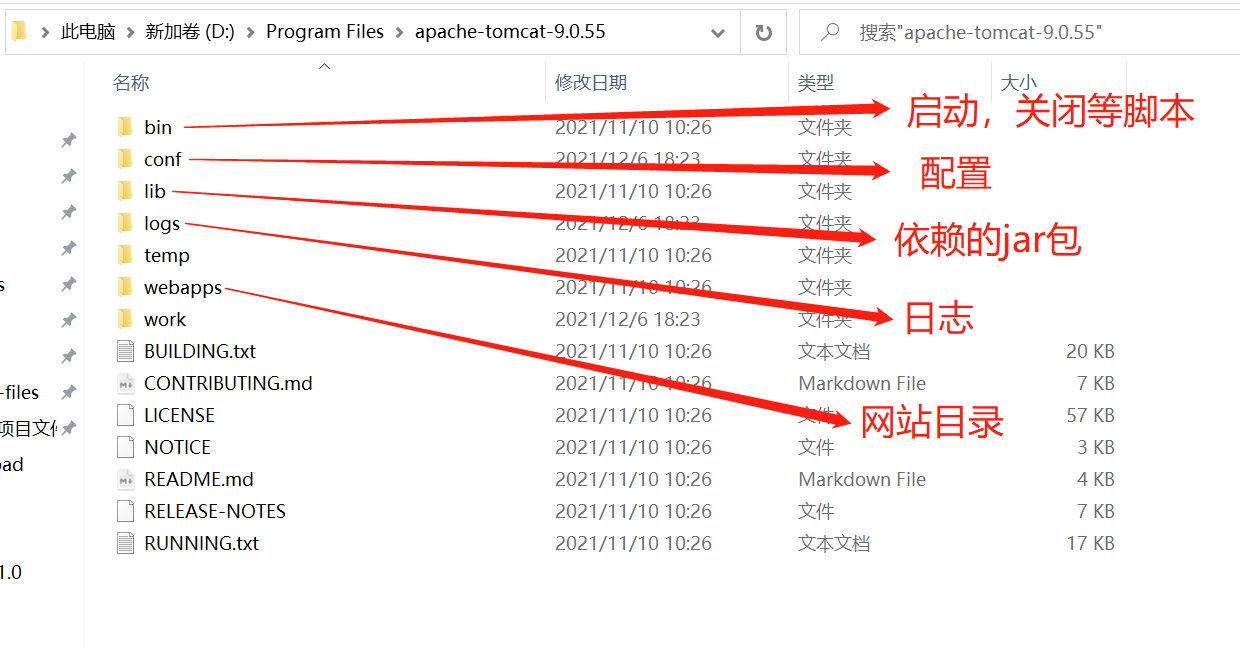Click the modified date of temp folder
1240x649 pixels.
633,255
